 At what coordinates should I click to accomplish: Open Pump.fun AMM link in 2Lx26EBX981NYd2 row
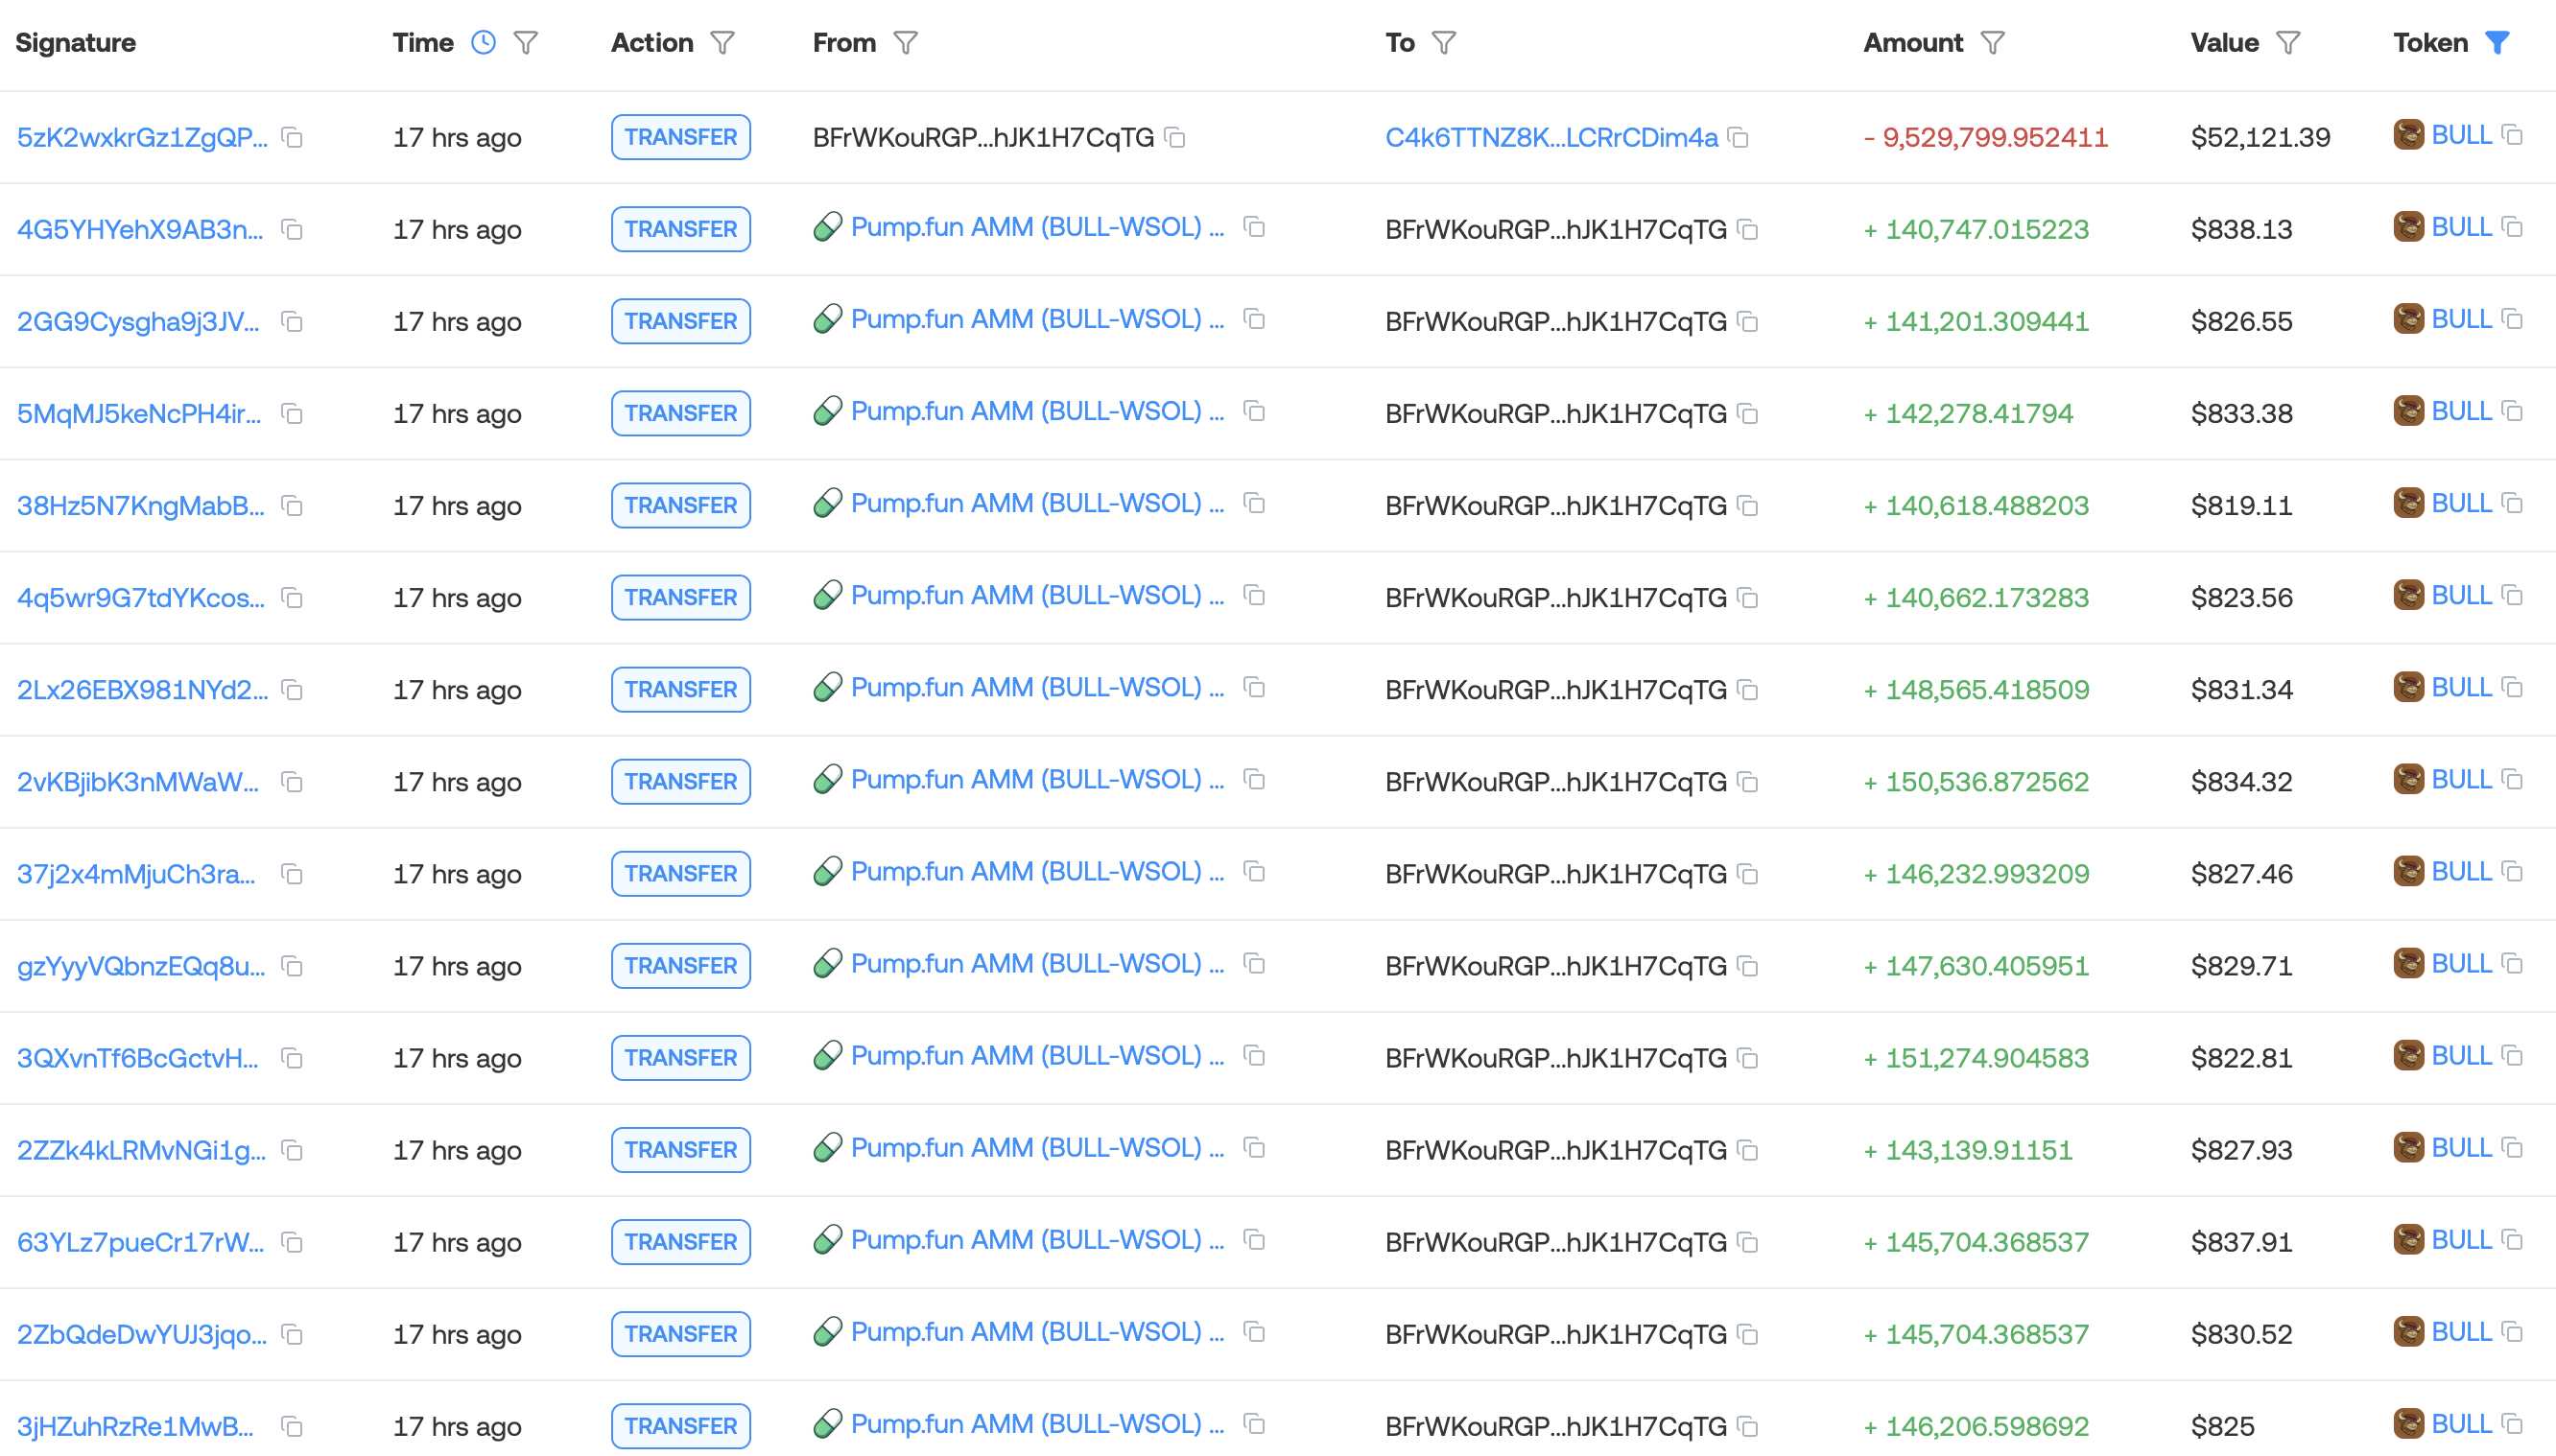[1037, 687]
